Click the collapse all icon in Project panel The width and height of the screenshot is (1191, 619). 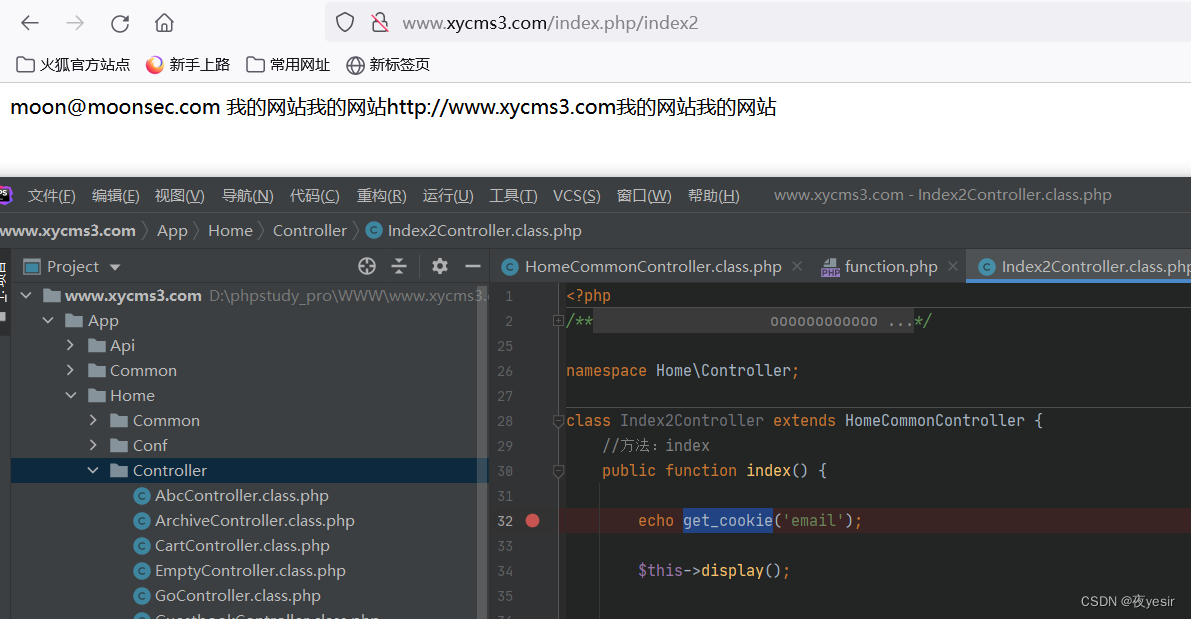coord(399,266)
